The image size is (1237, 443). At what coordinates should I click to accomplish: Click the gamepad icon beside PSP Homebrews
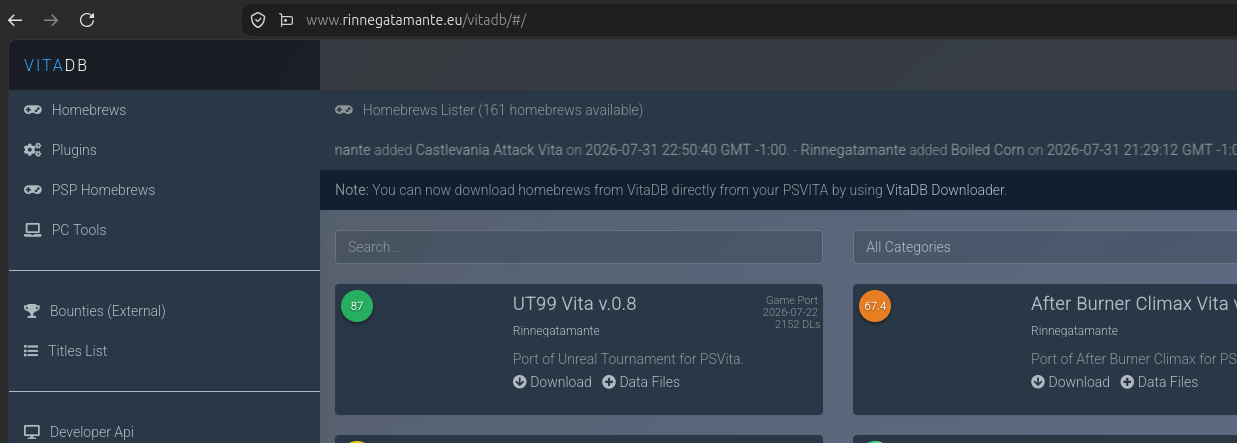32,190
